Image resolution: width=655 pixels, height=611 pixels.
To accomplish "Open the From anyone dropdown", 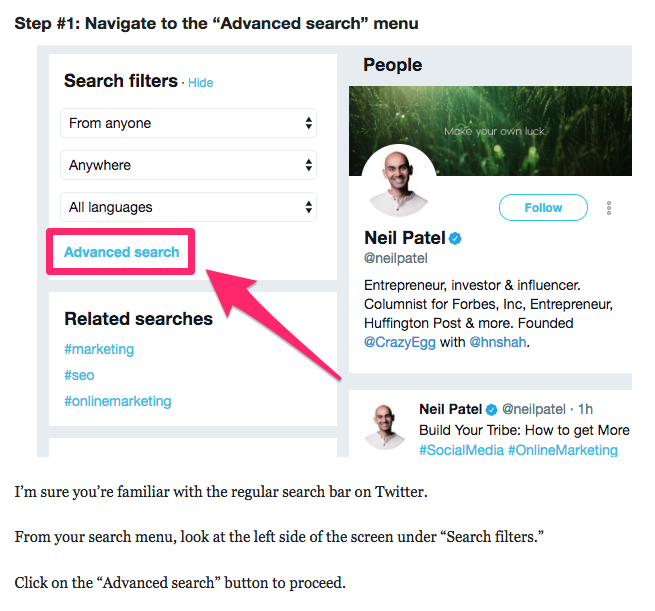I will pyautogui.click(x=188, y=123).
